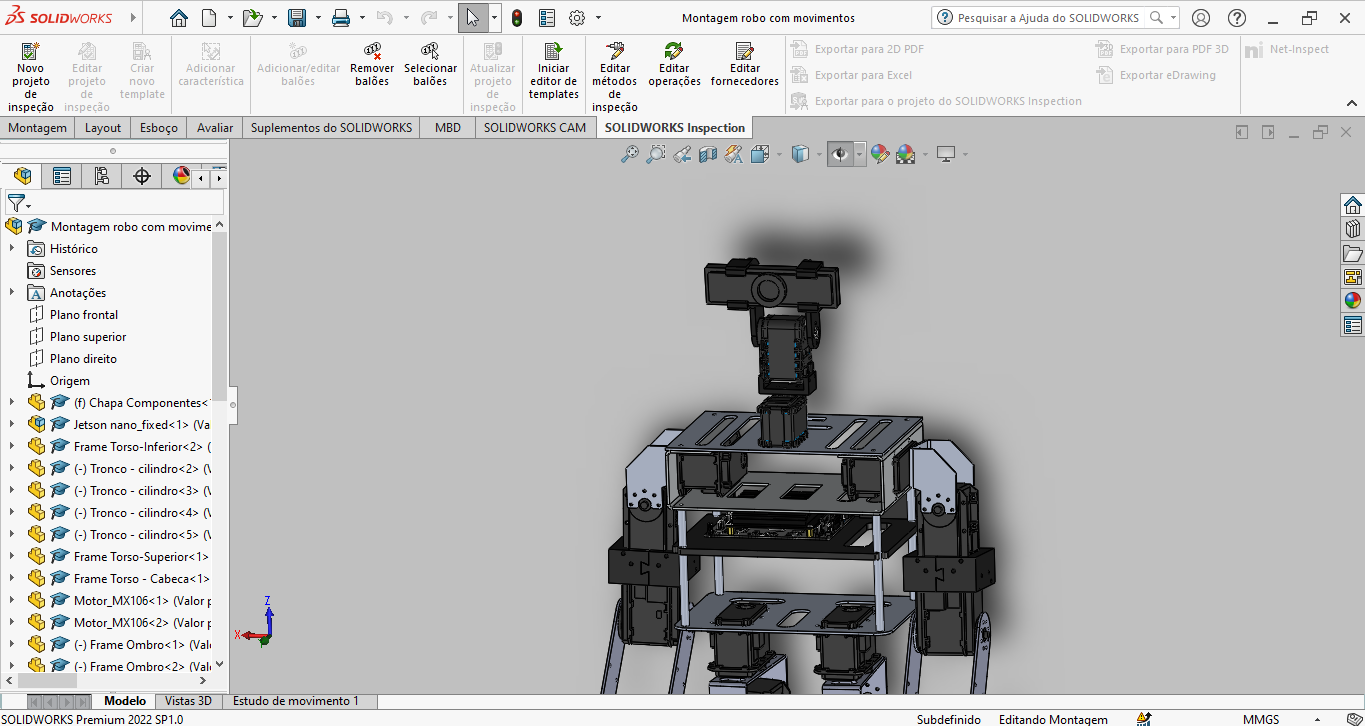
Task: Expand the Jetson nano_fixed<1> component
Action: (12, 425)
